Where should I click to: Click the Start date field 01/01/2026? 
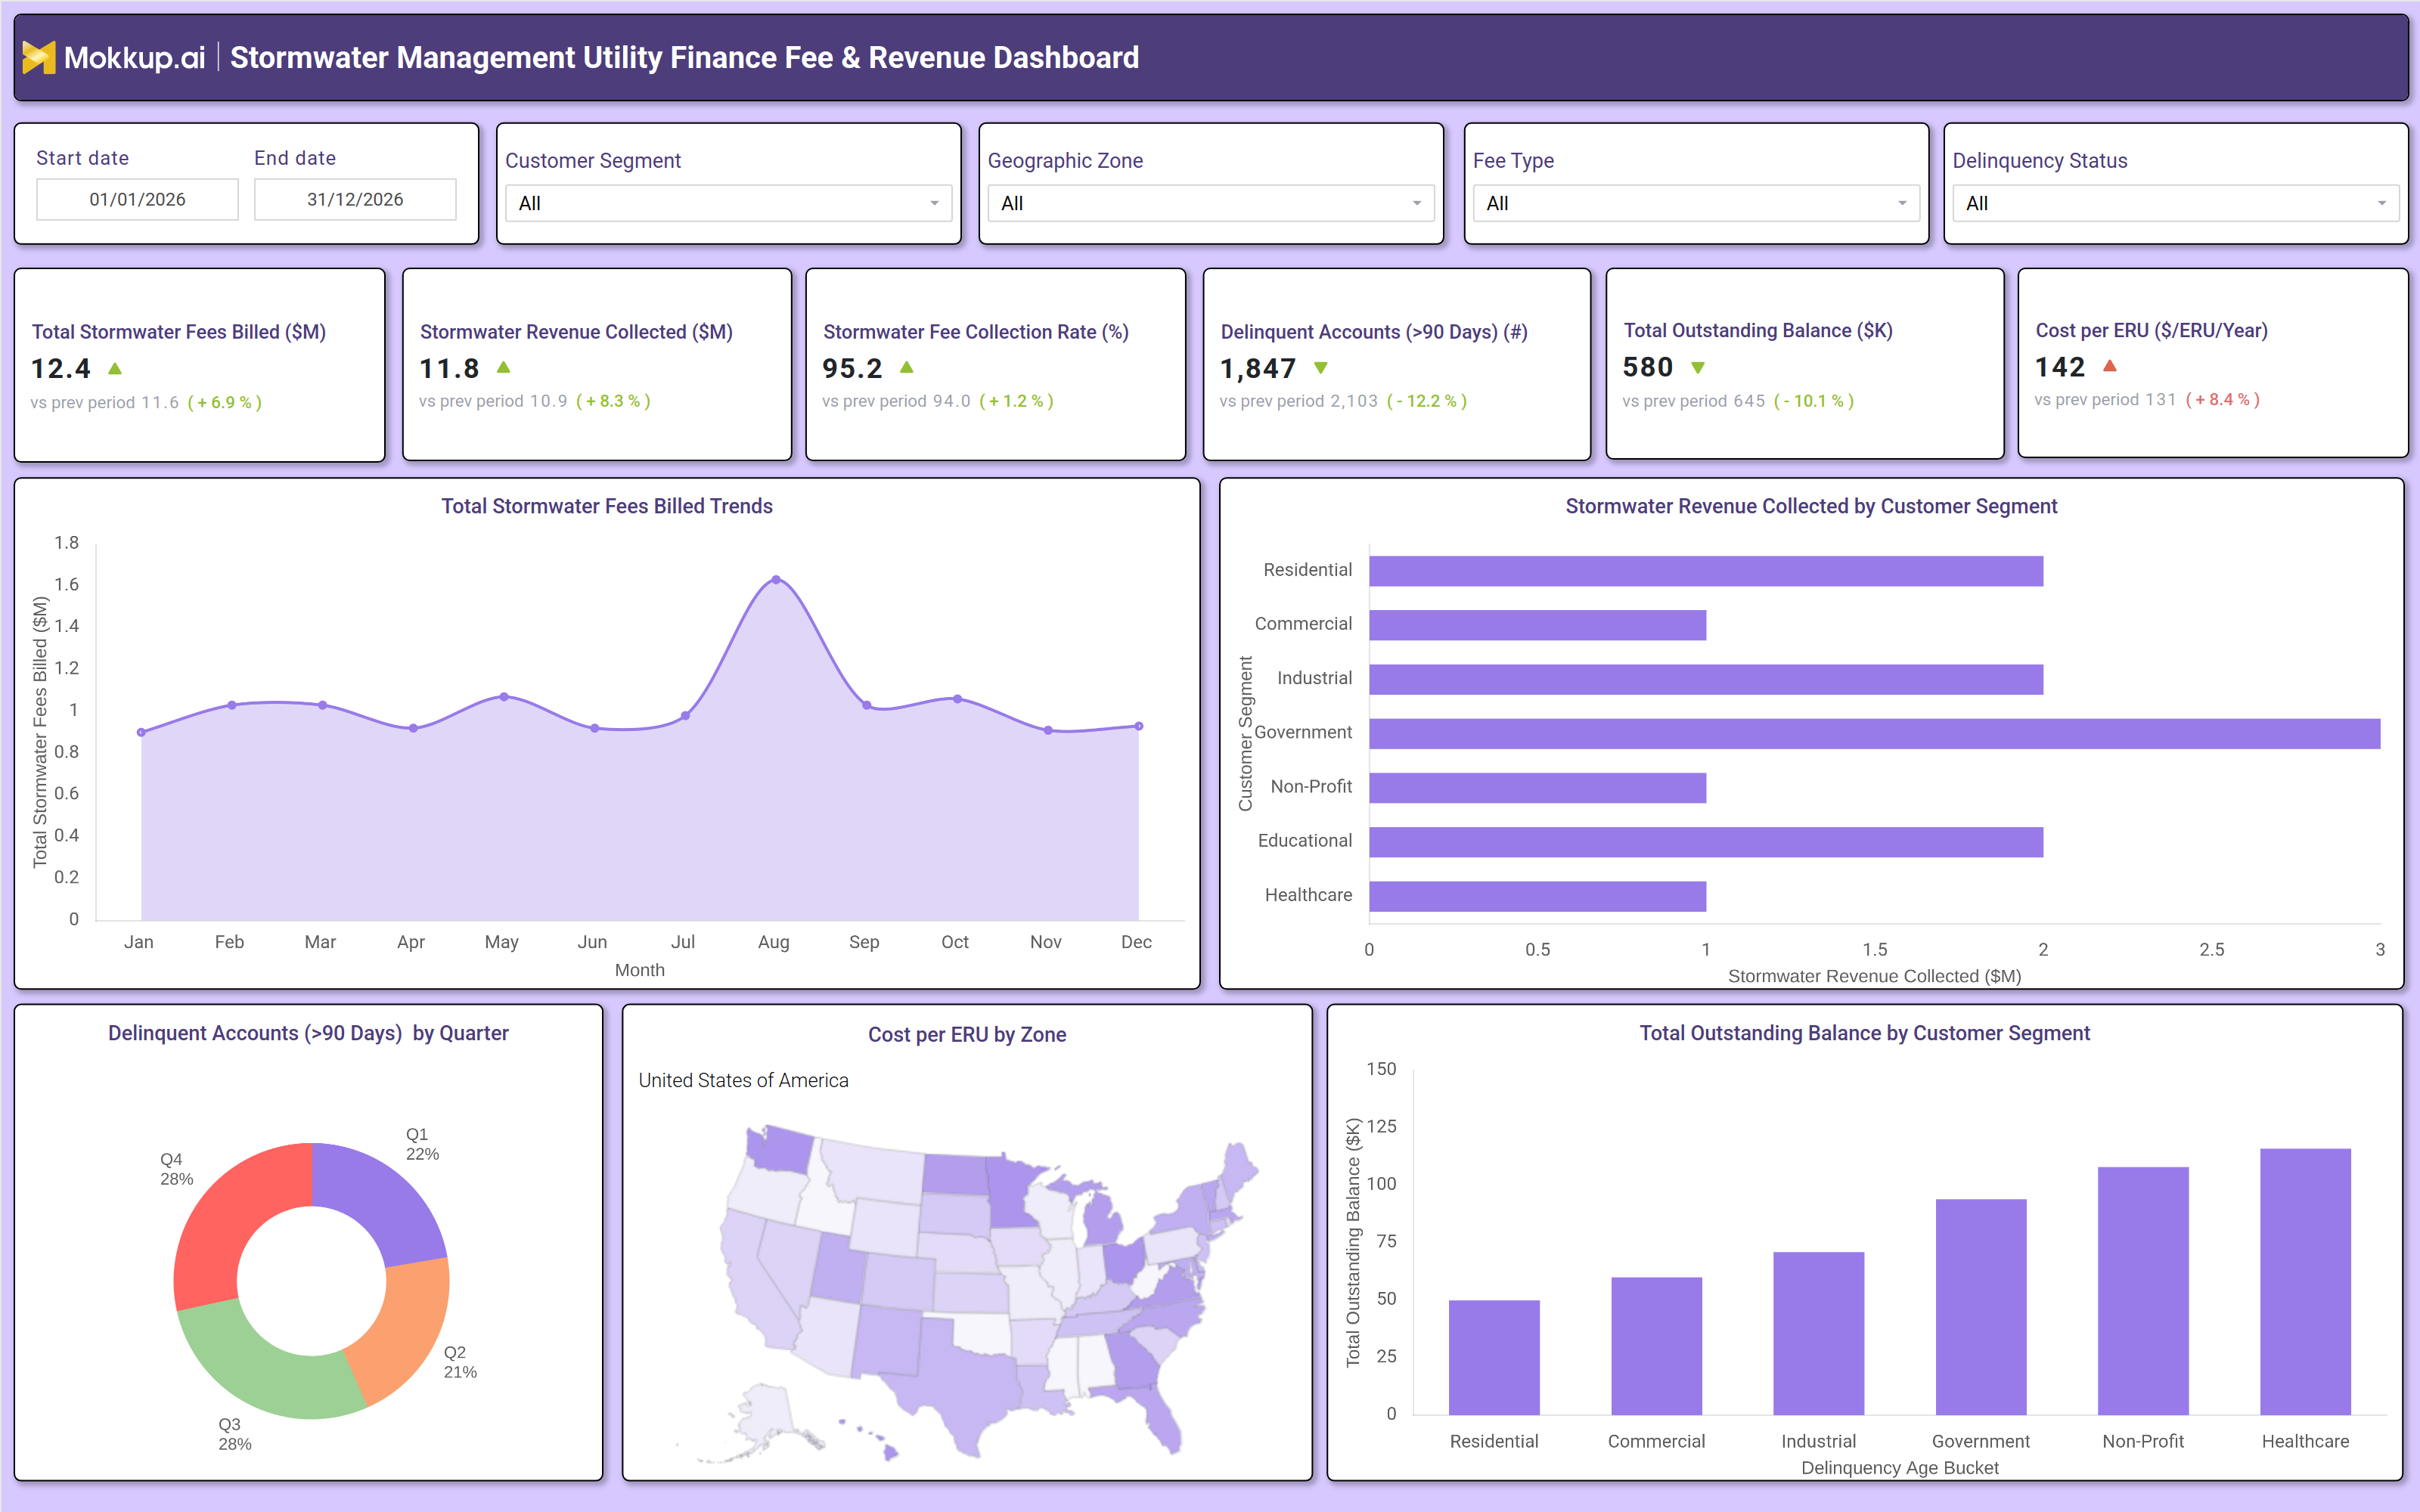click(137, 199)
